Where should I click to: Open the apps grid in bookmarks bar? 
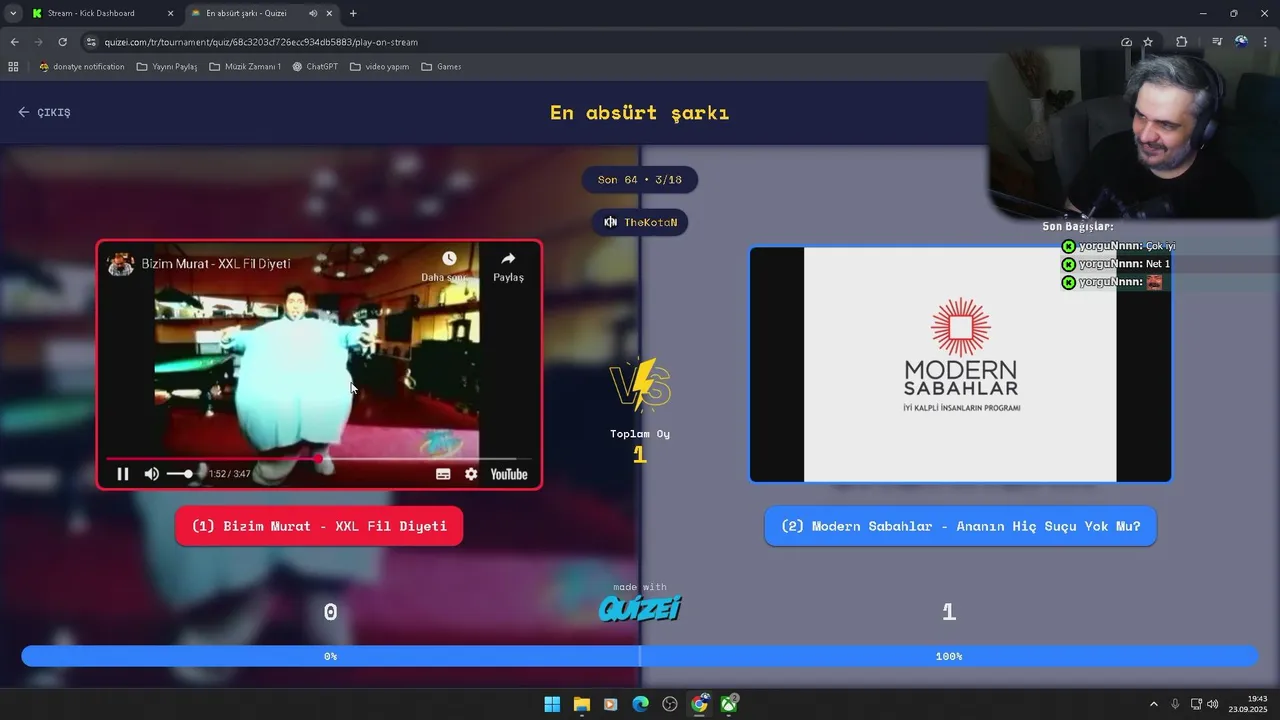pyautogui.click(x=13, y=67)
